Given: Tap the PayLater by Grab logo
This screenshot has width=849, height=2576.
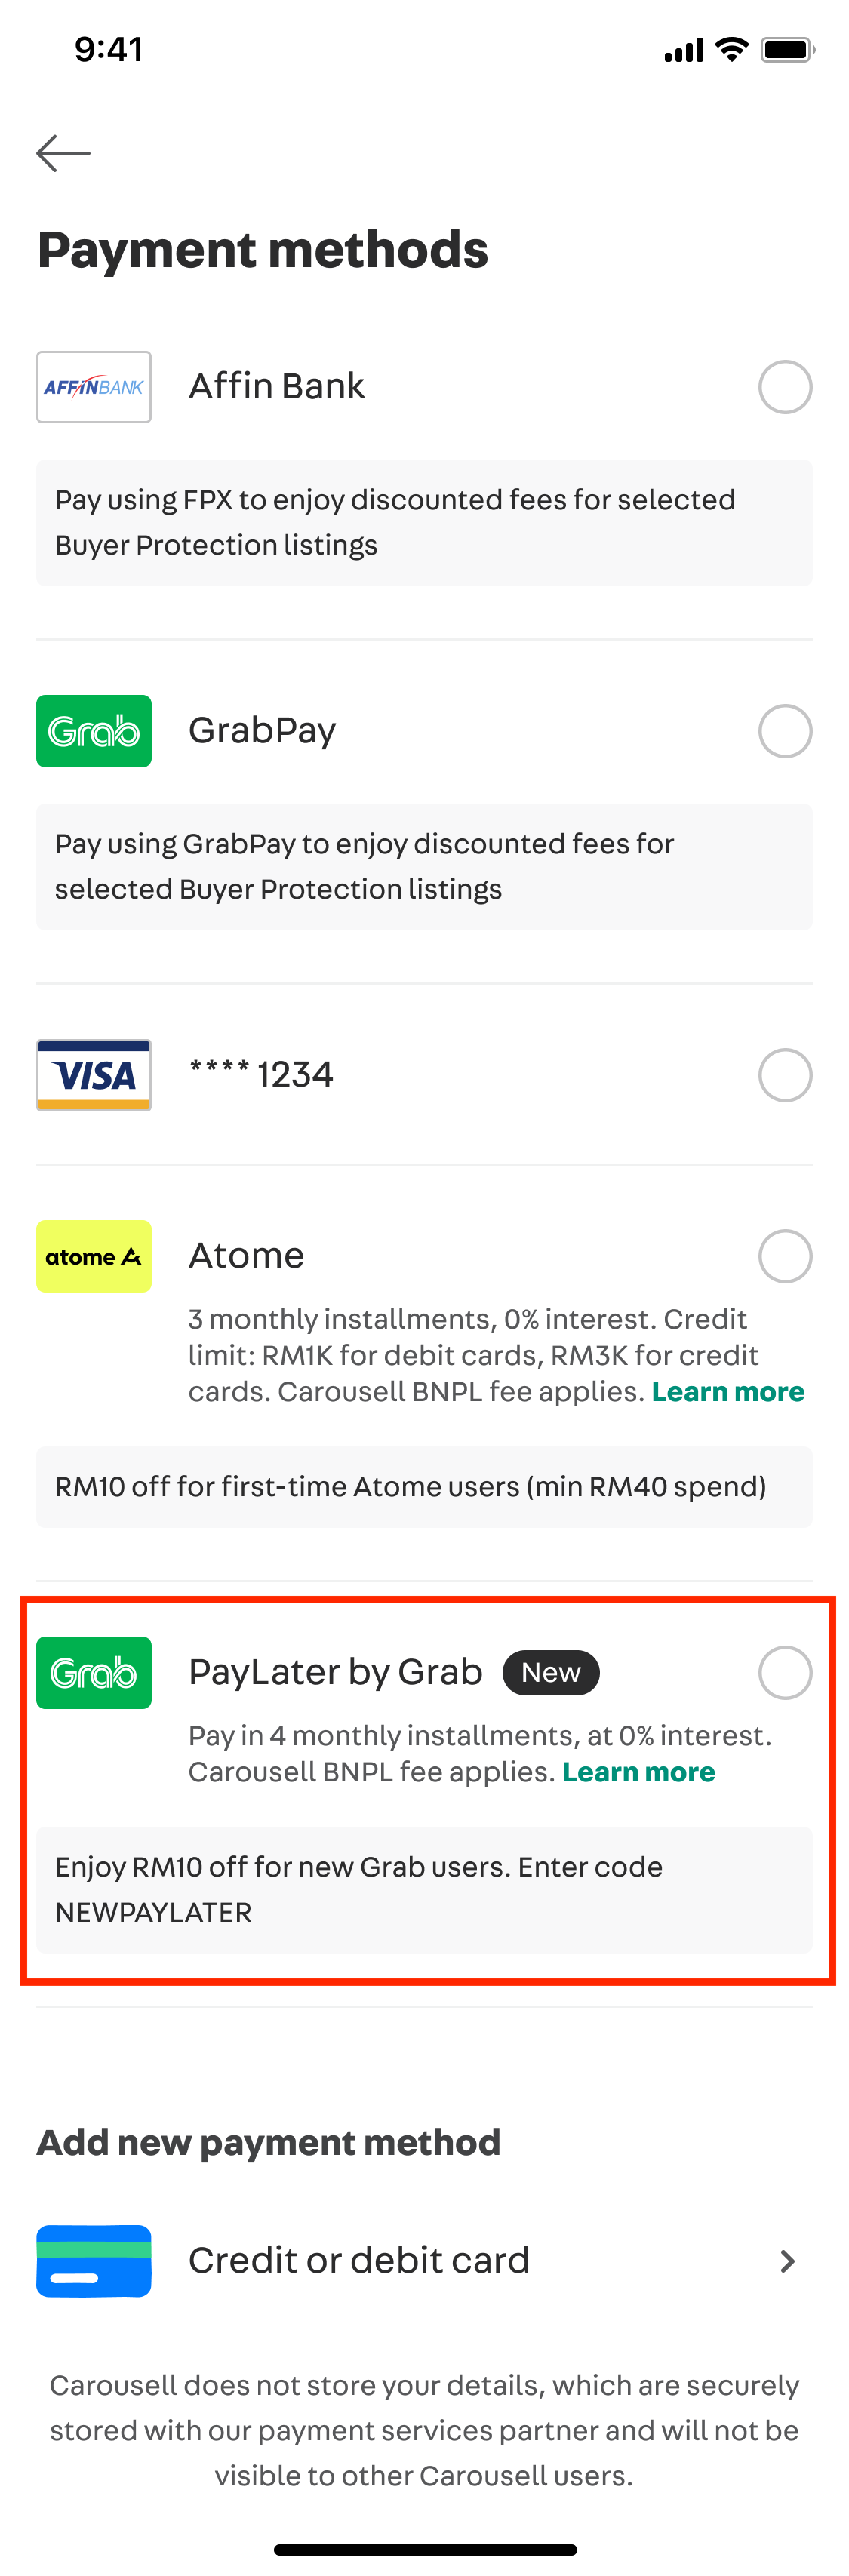Looking at the screenshot, I should tap(94, 1672).
